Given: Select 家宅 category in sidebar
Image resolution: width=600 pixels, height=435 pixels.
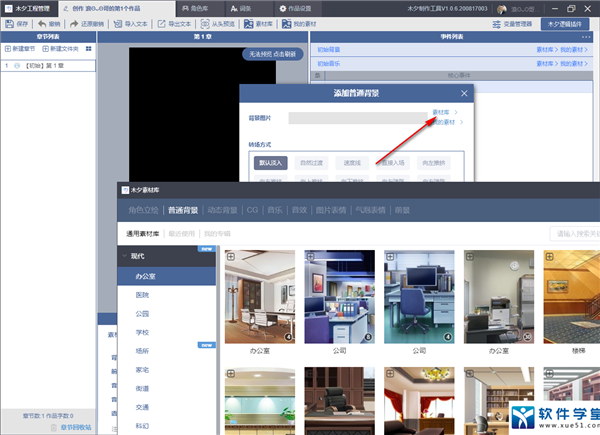Looking at the screenshot, I should click(142, 370).
